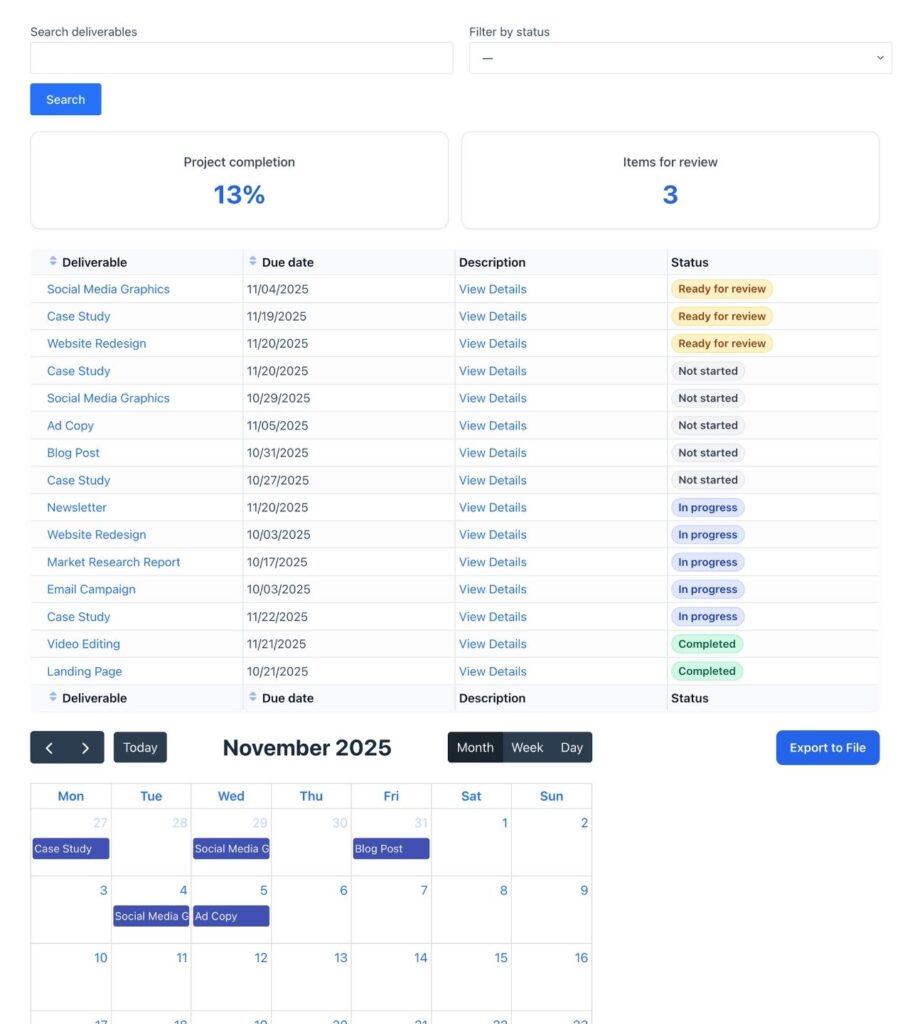
Task: Open the Blog Post event on the calendar
Action: (x=390, y=848)
